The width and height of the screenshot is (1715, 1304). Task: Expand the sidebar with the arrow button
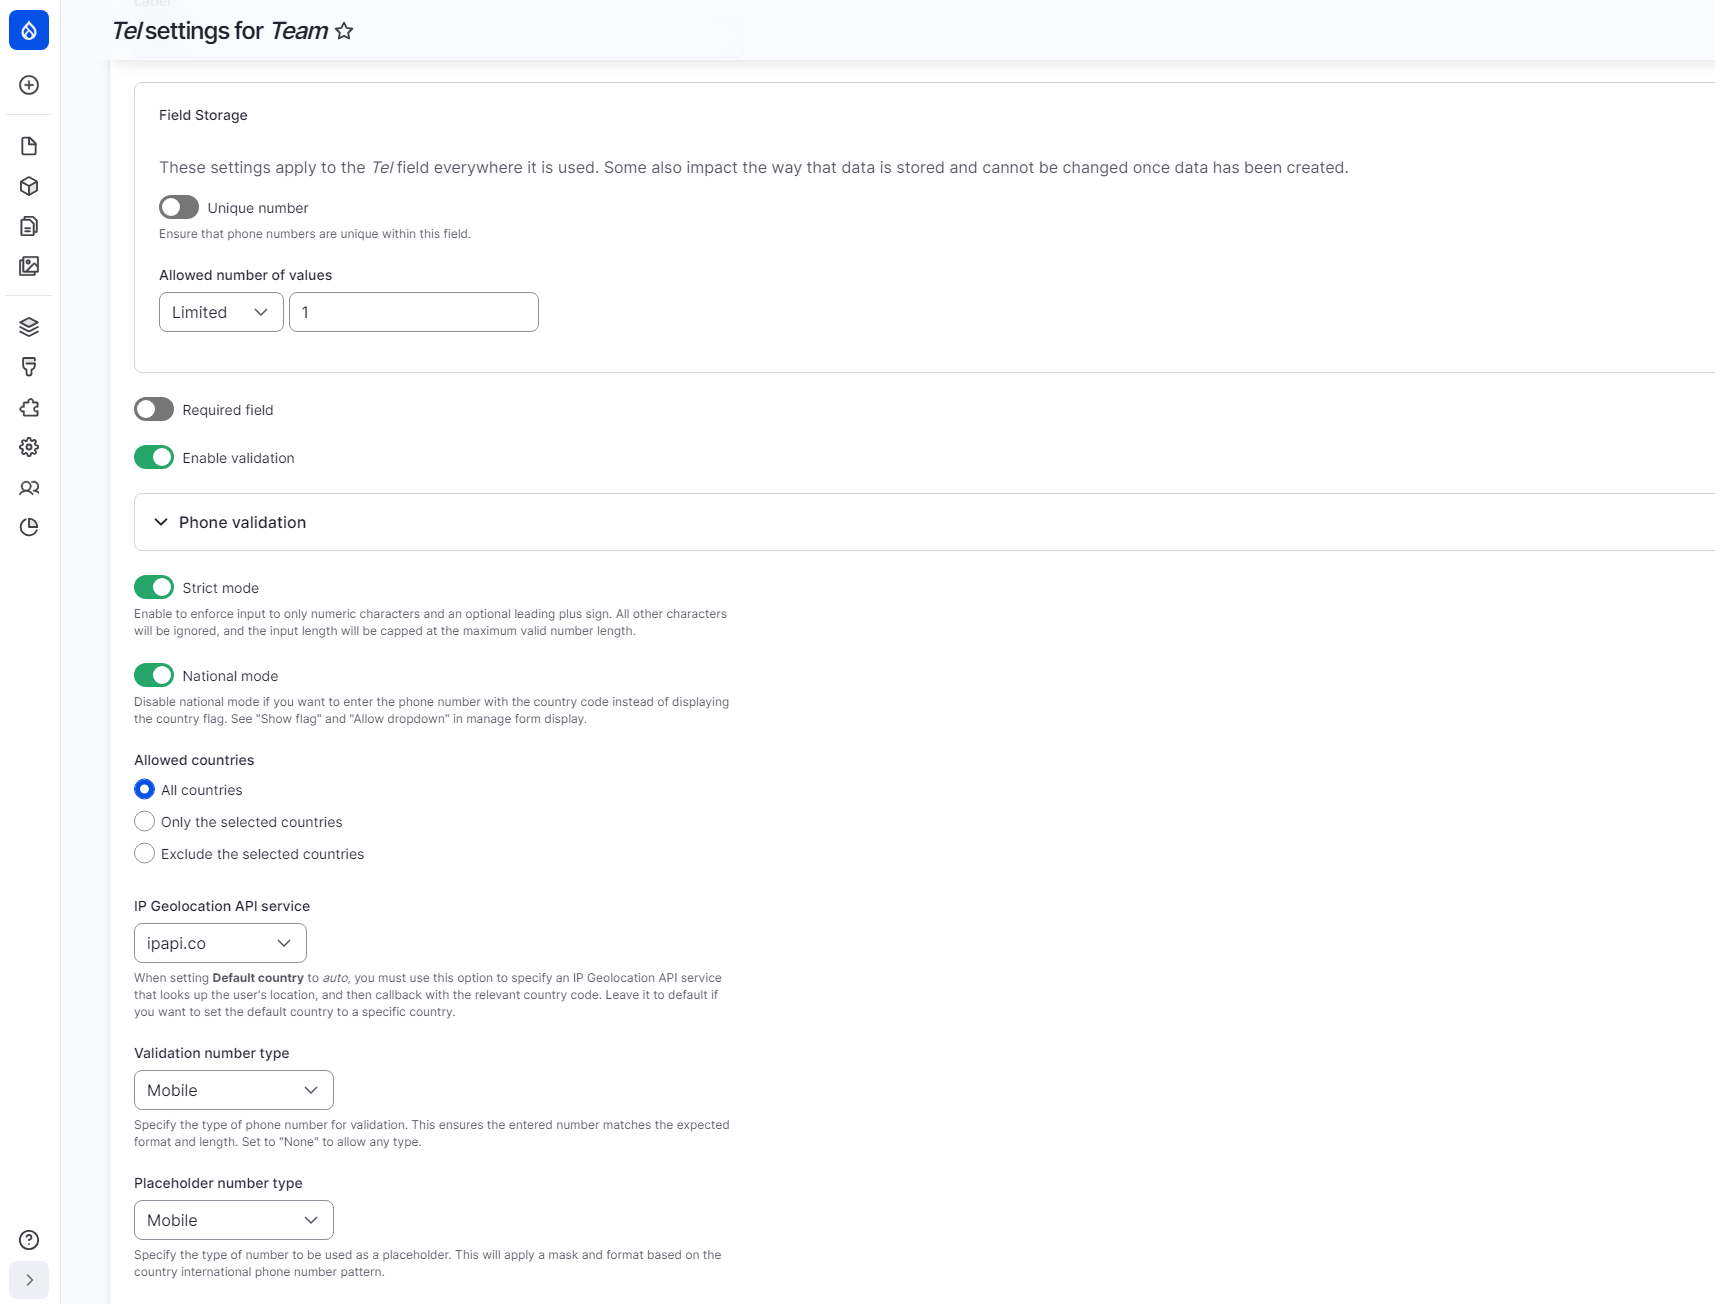(29, 1280)
